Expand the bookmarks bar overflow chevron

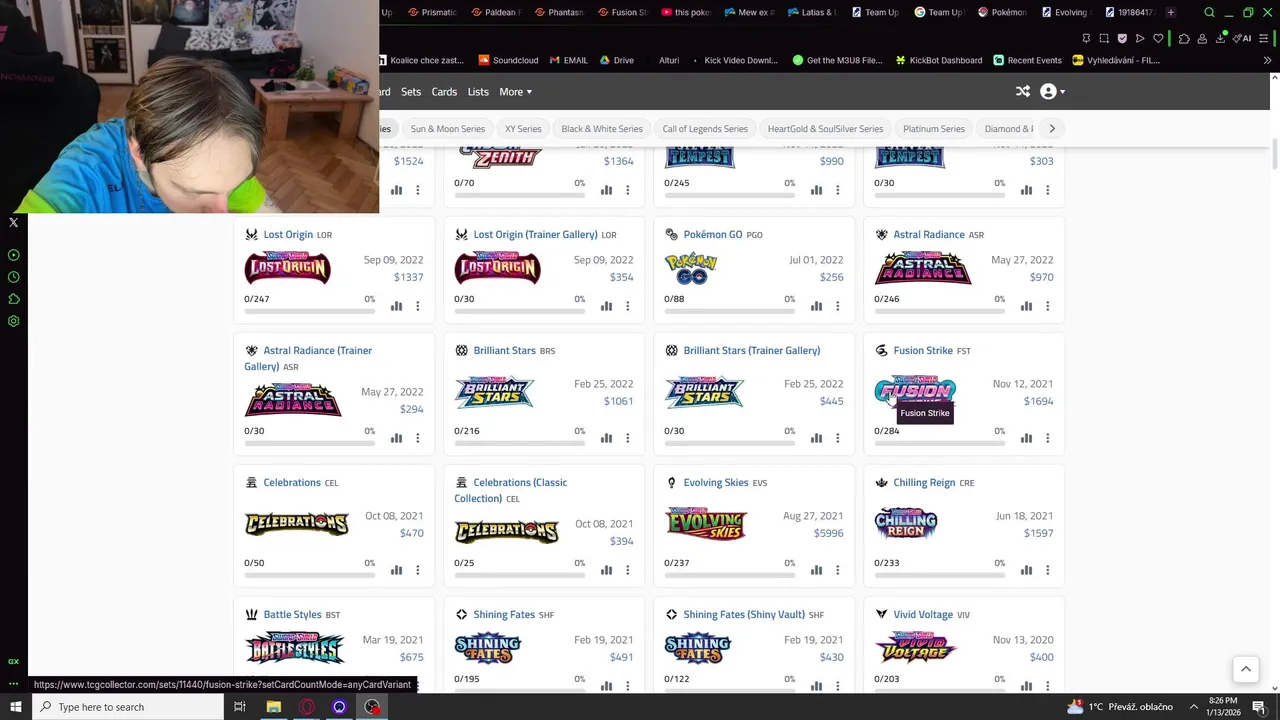[x=1268, y=60]
